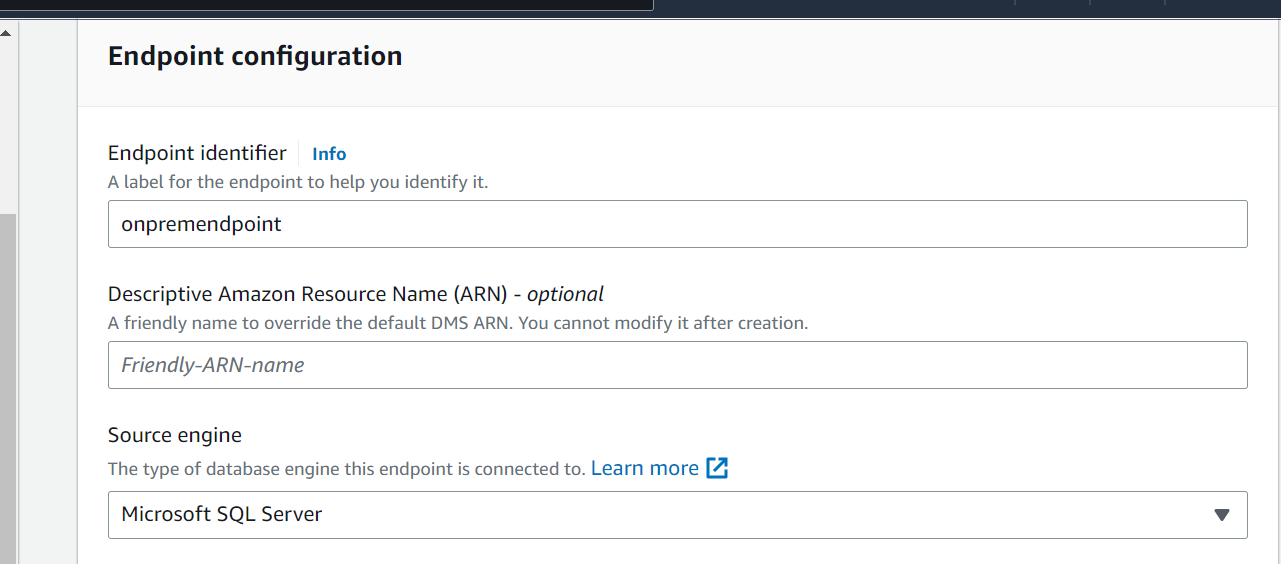
Task: Click the Source engine label
Action: 175,435
